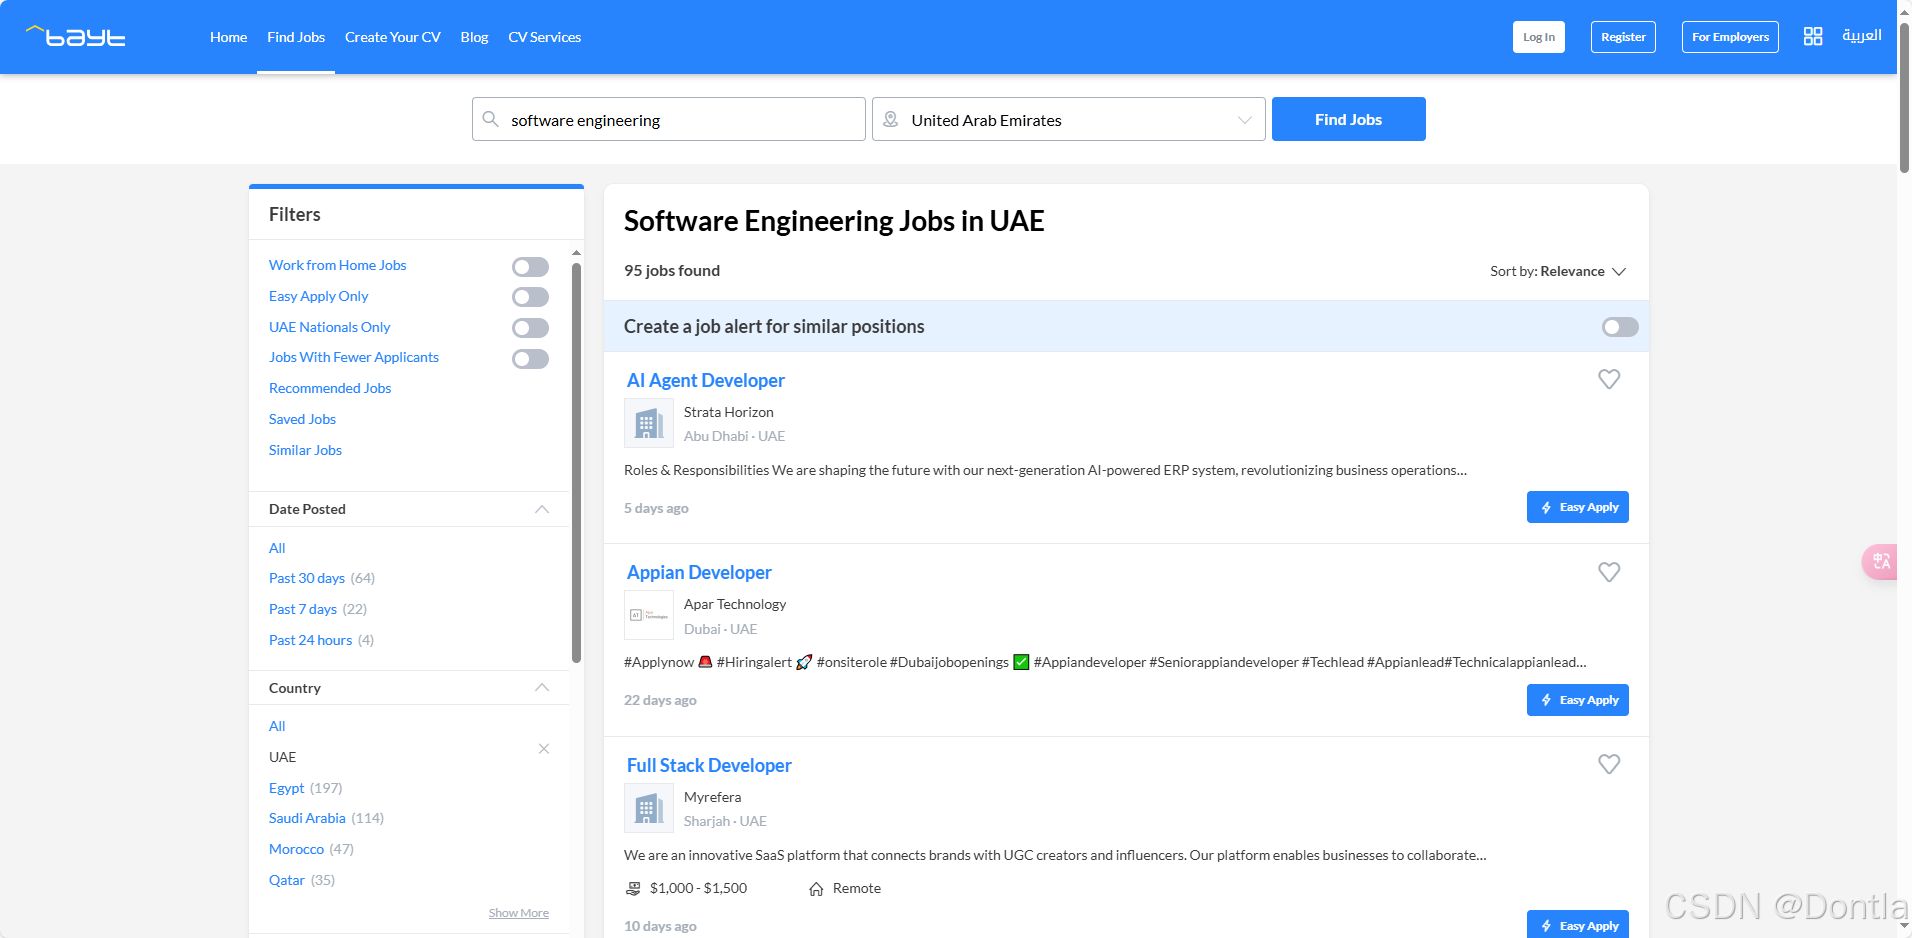Click Apar Technology company name
The height and width of the screenshot is (938, 1912).
click(x=735, y=604)
